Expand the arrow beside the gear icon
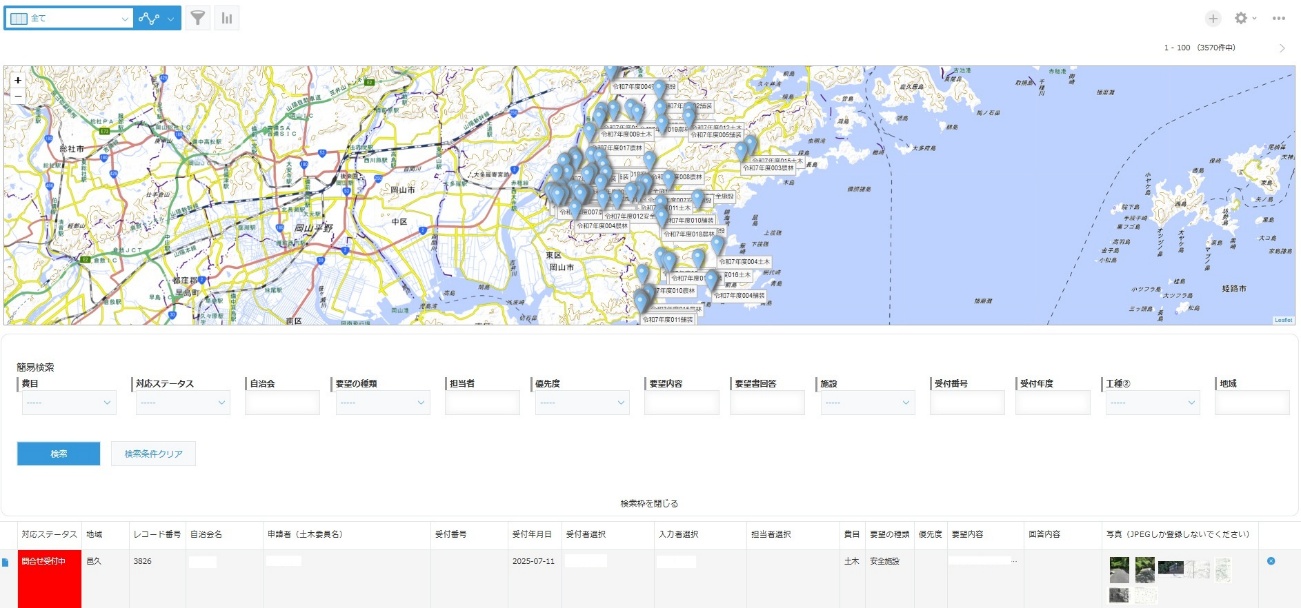This screenshot has width=1301, height=608. point(1254,18)
